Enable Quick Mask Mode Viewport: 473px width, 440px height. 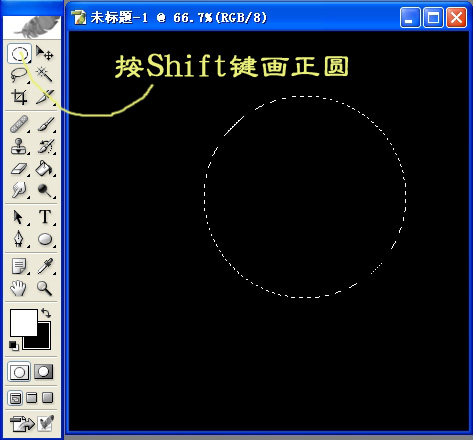pyautogui.click(x=44, y=371)
